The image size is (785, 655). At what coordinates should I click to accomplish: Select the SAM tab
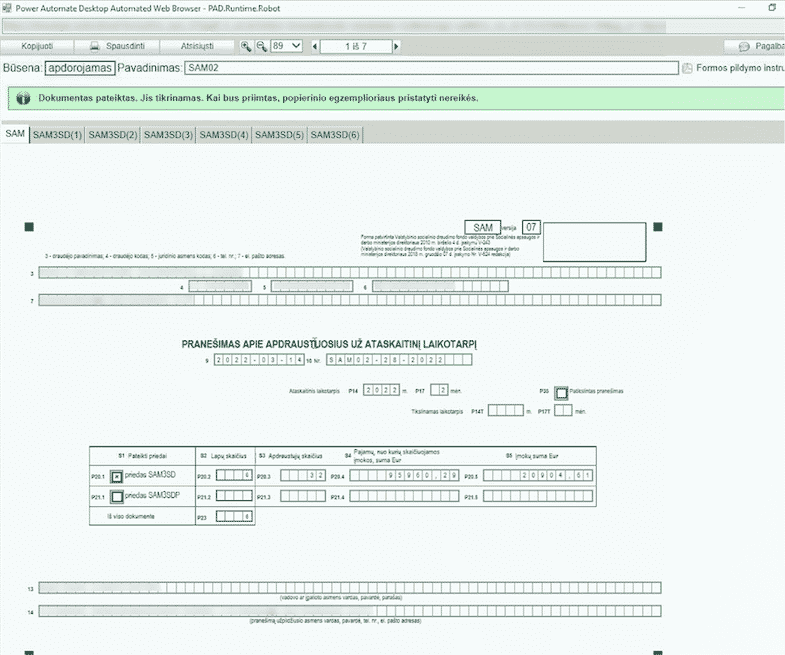click(14, 134)
